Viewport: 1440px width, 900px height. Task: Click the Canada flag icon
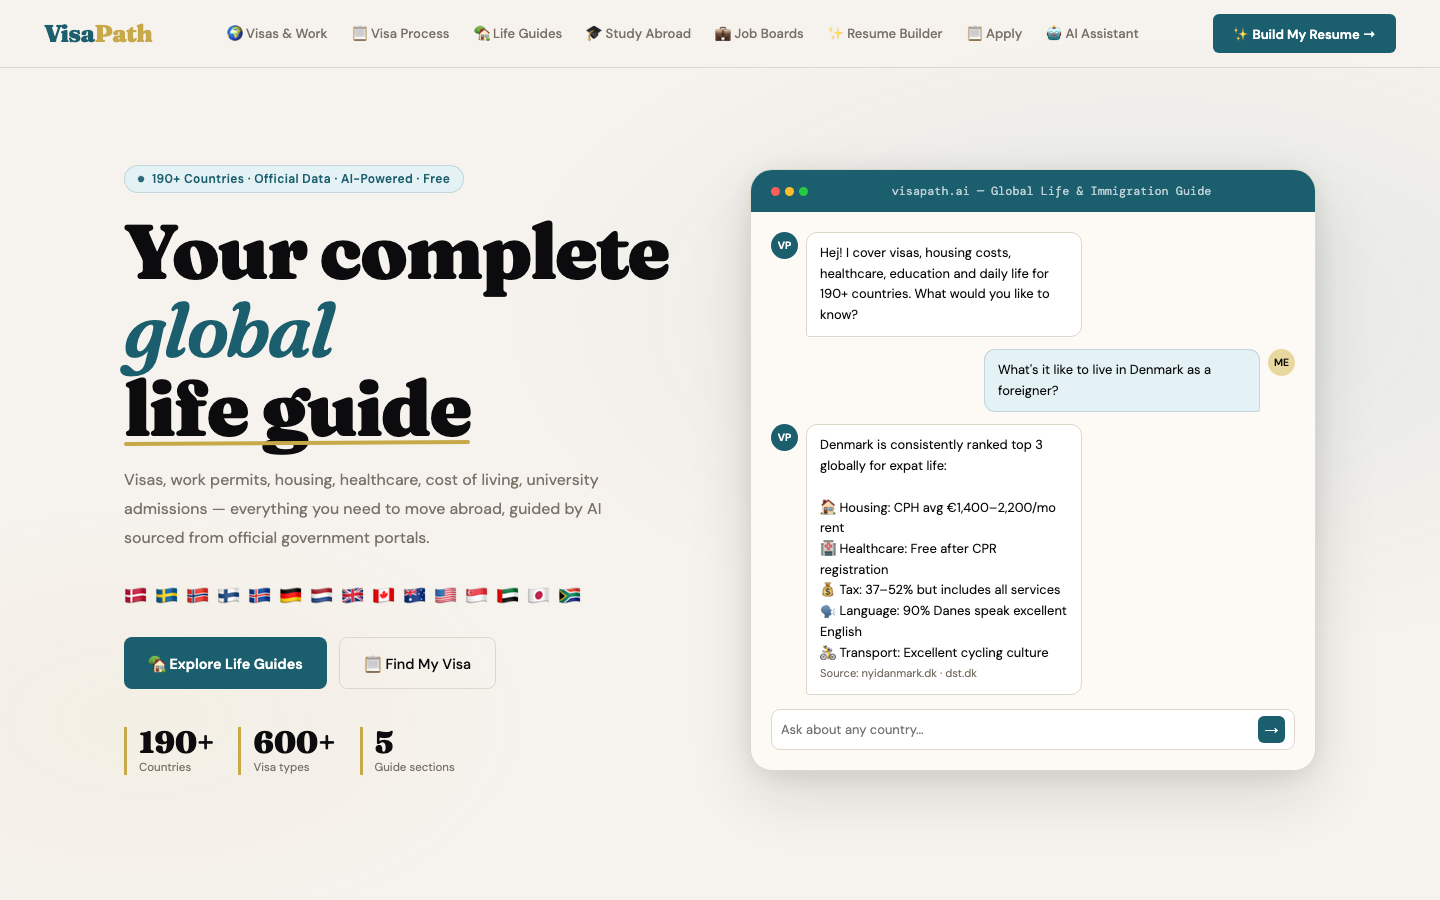click(383, 595)
